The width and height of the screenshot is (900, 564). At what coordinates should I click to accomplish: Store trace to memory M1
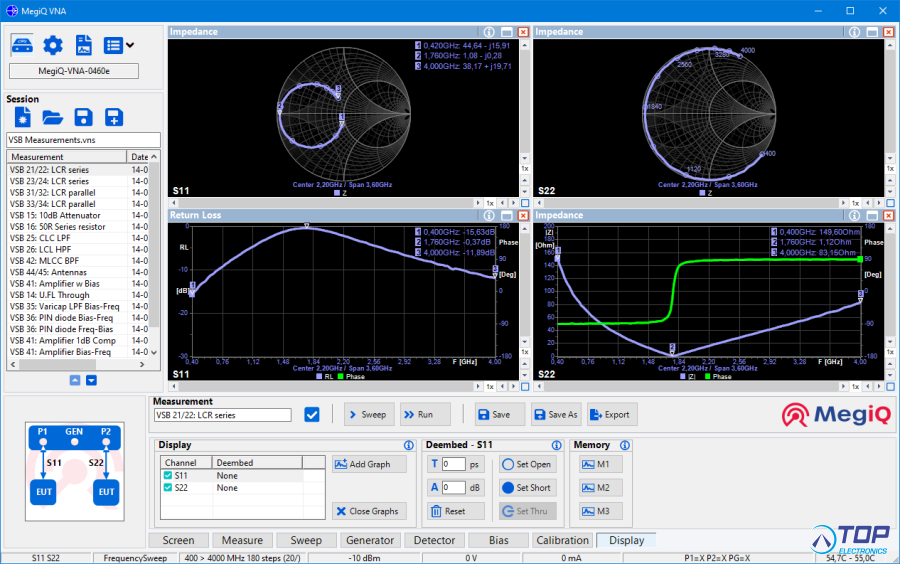point(600,464)
